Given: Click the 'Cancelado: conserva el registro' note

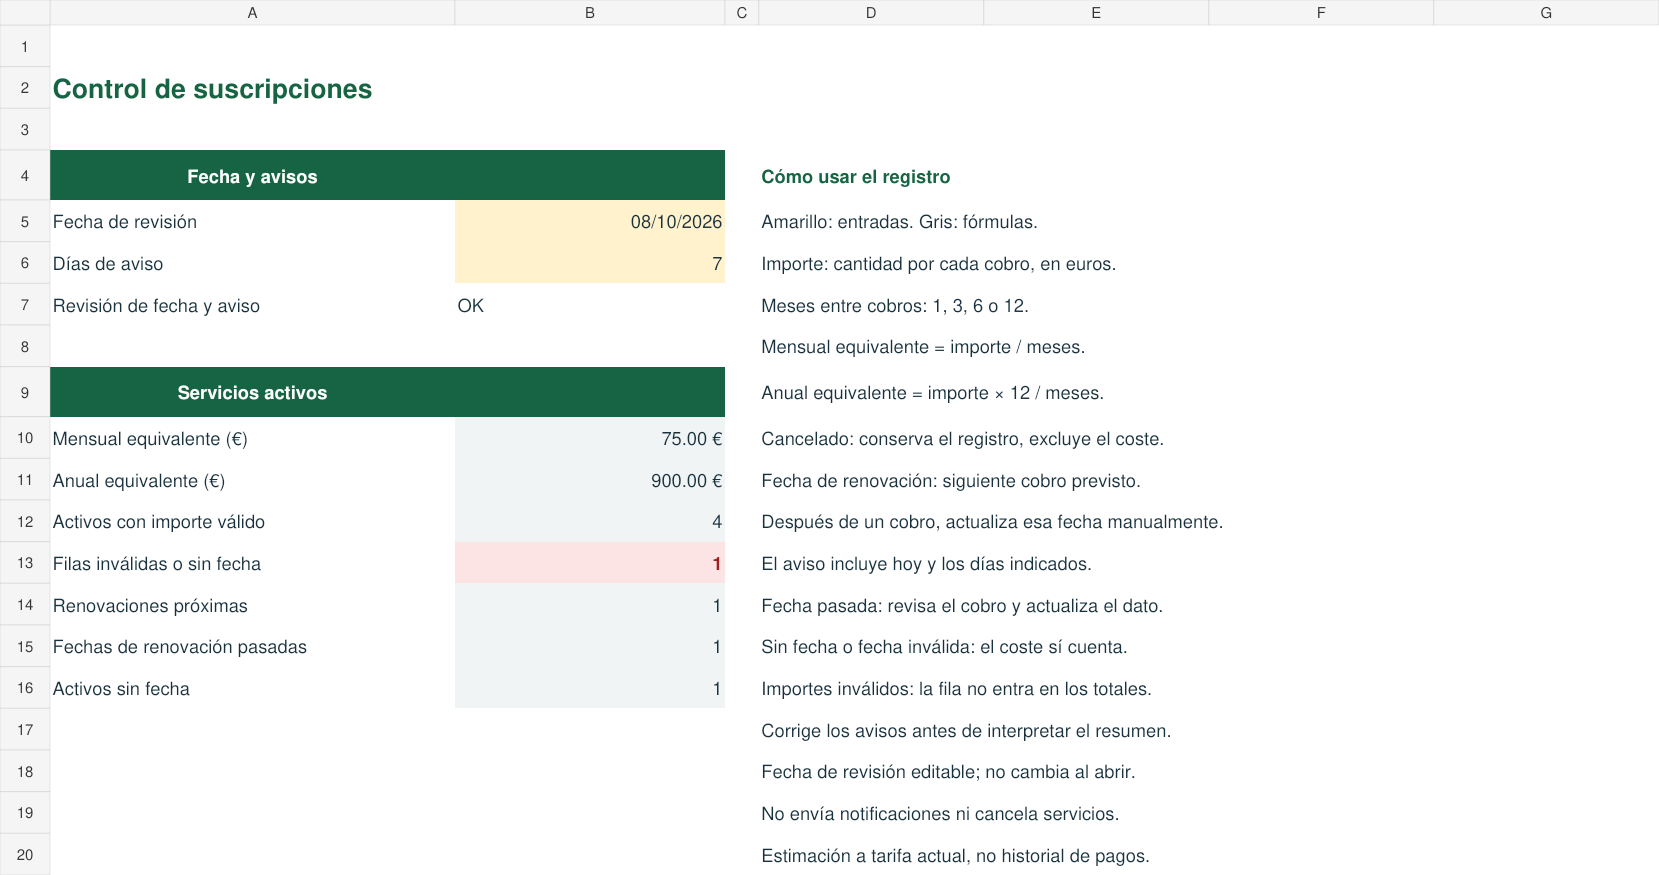Looking at the screenshot, I should coord(962,439).
